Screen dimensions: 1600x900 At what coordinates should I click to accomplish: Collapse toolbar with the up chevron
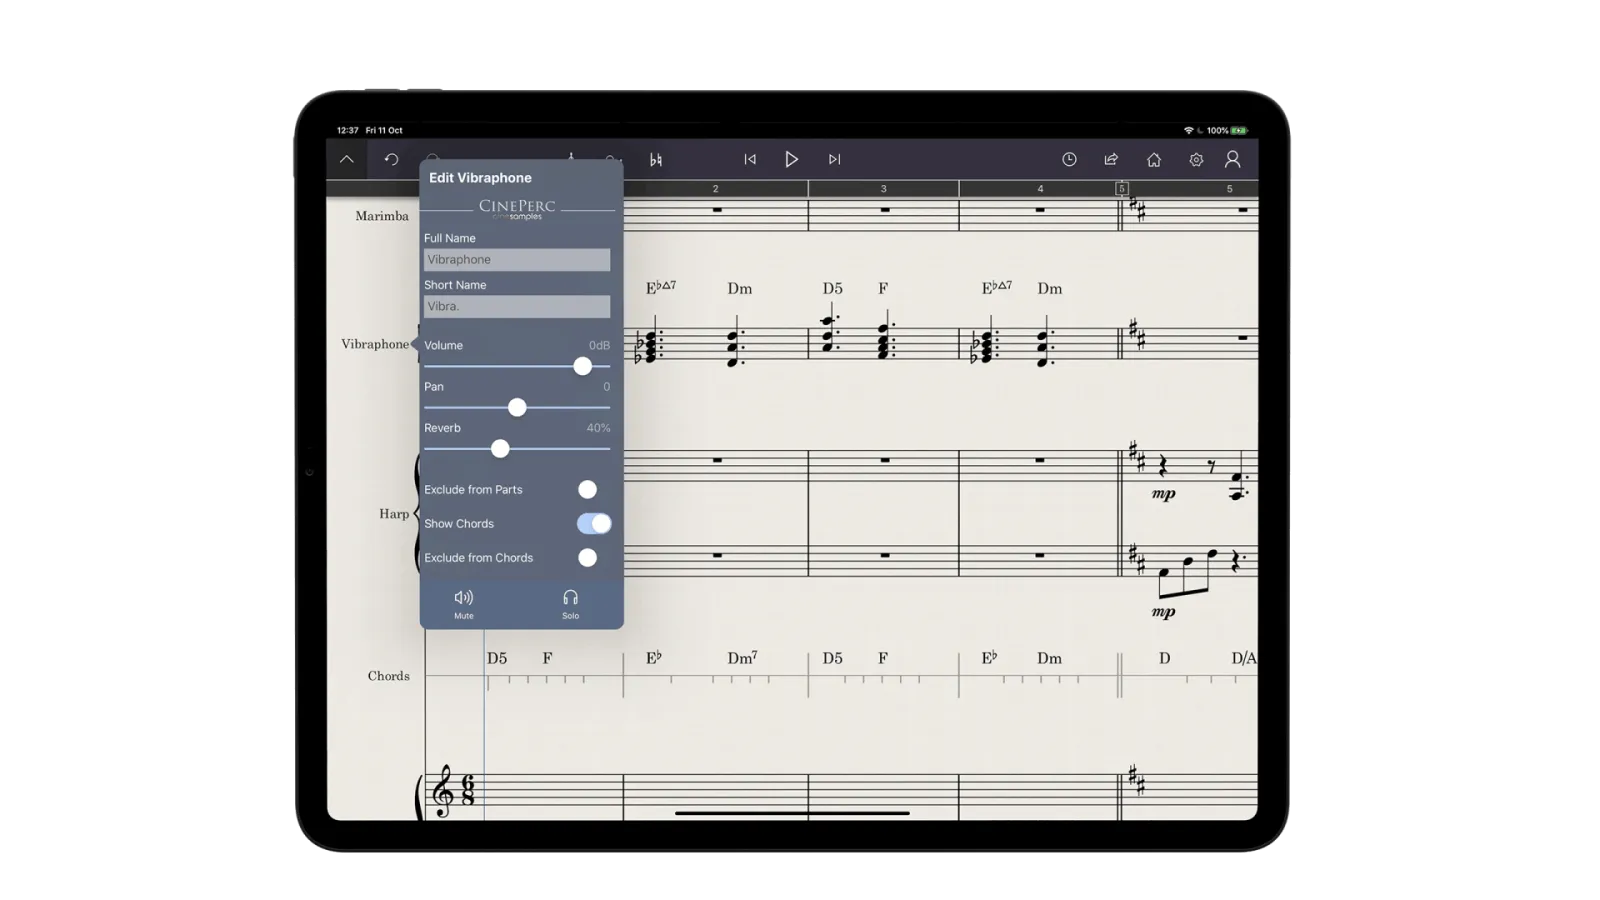tap(346, 159)
